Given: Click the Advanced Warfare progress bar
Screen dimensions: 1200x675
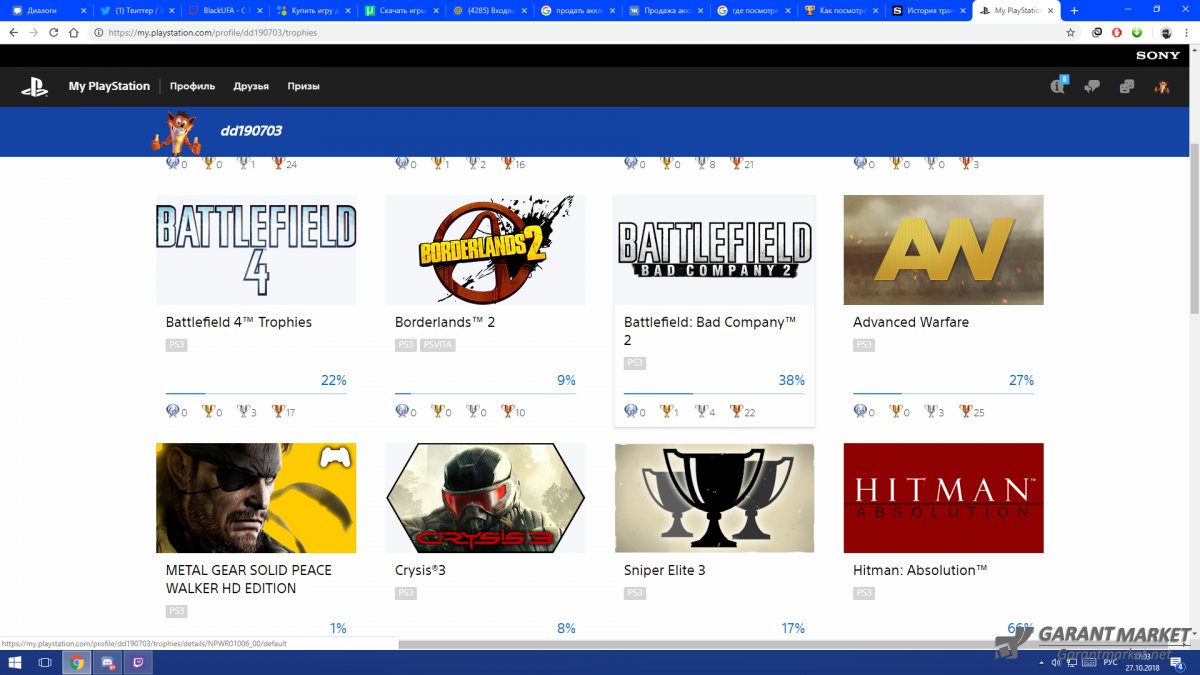Looking at the screenshot, I should (x=943, y=393).
